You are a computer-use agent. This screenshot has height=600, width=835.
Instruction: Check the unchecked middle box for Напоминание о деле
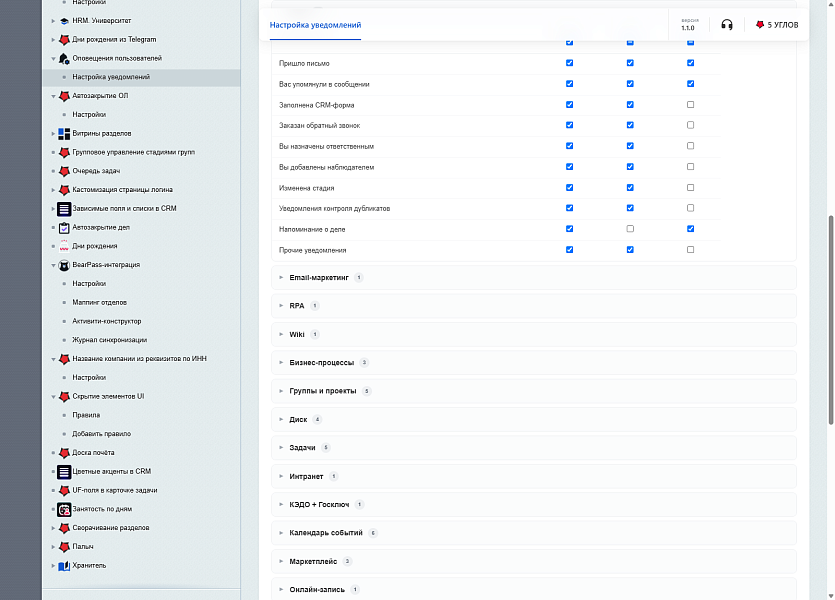(x=630, y=228)
